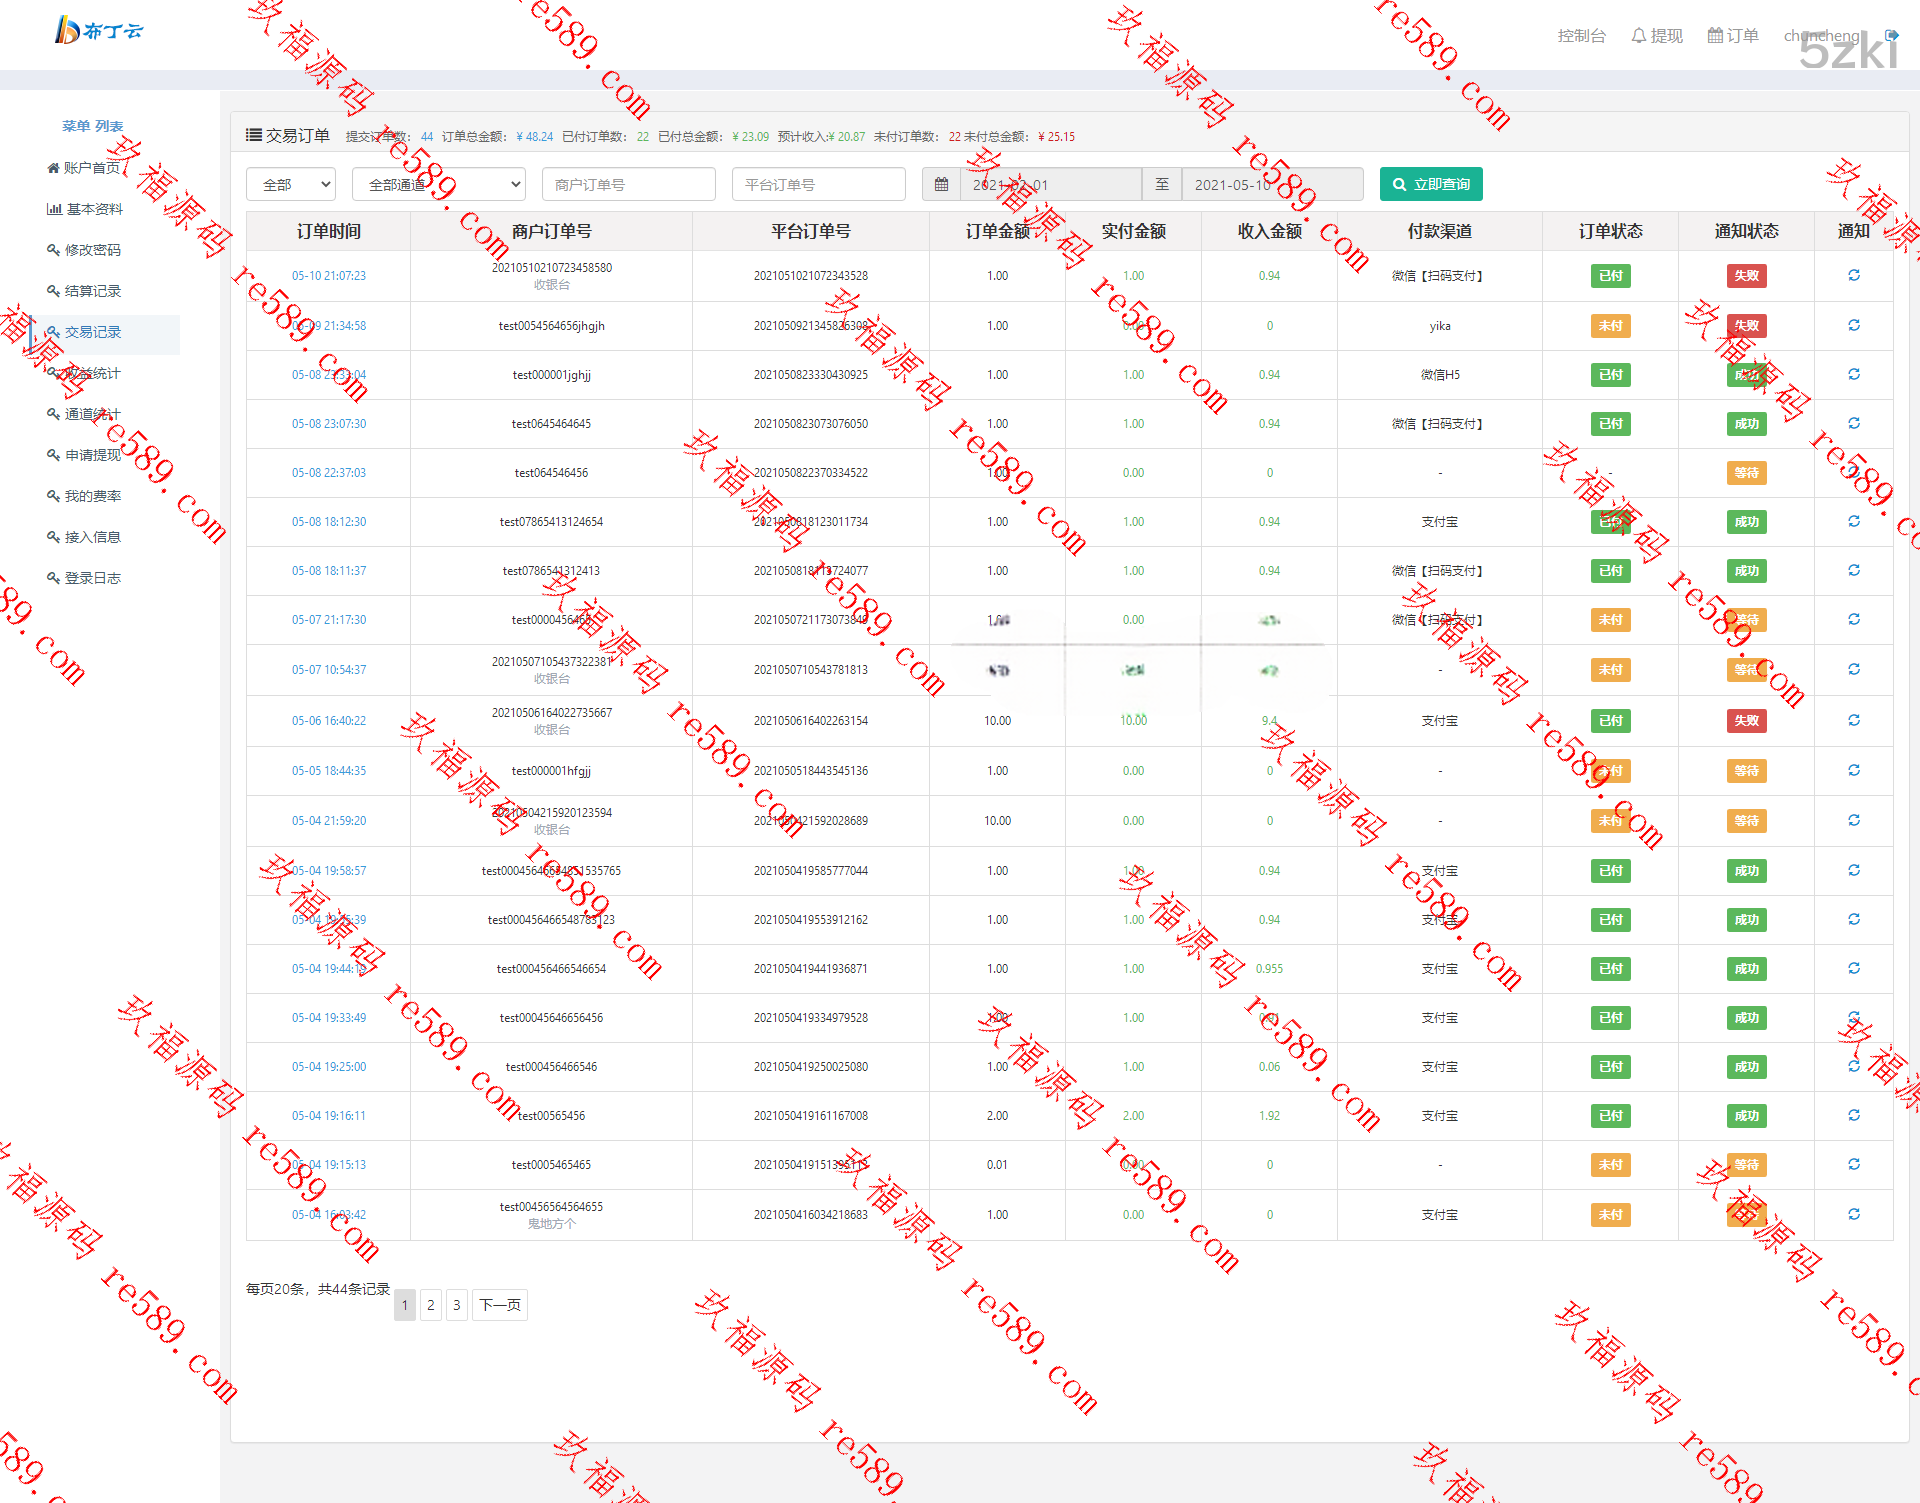
Task: Click refresh icon in test00565456 order row
Action: click(x=1853, y=1115)
